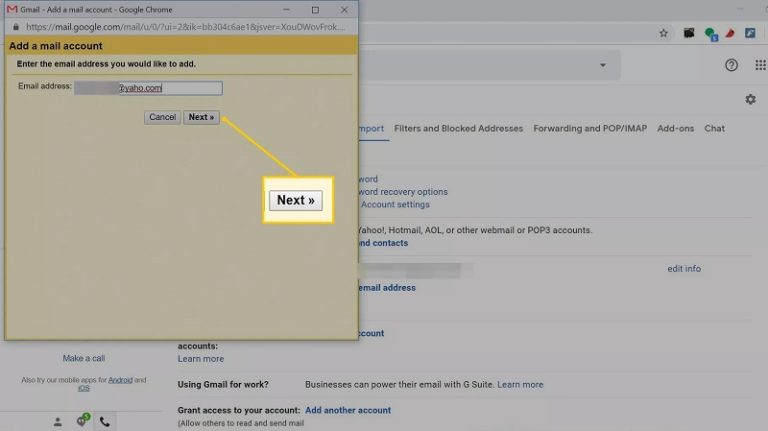Screen dimensions: 768x431
Task: Click the green circular extension icon in Chrome toolbar
Action: [x=710, y=33]
